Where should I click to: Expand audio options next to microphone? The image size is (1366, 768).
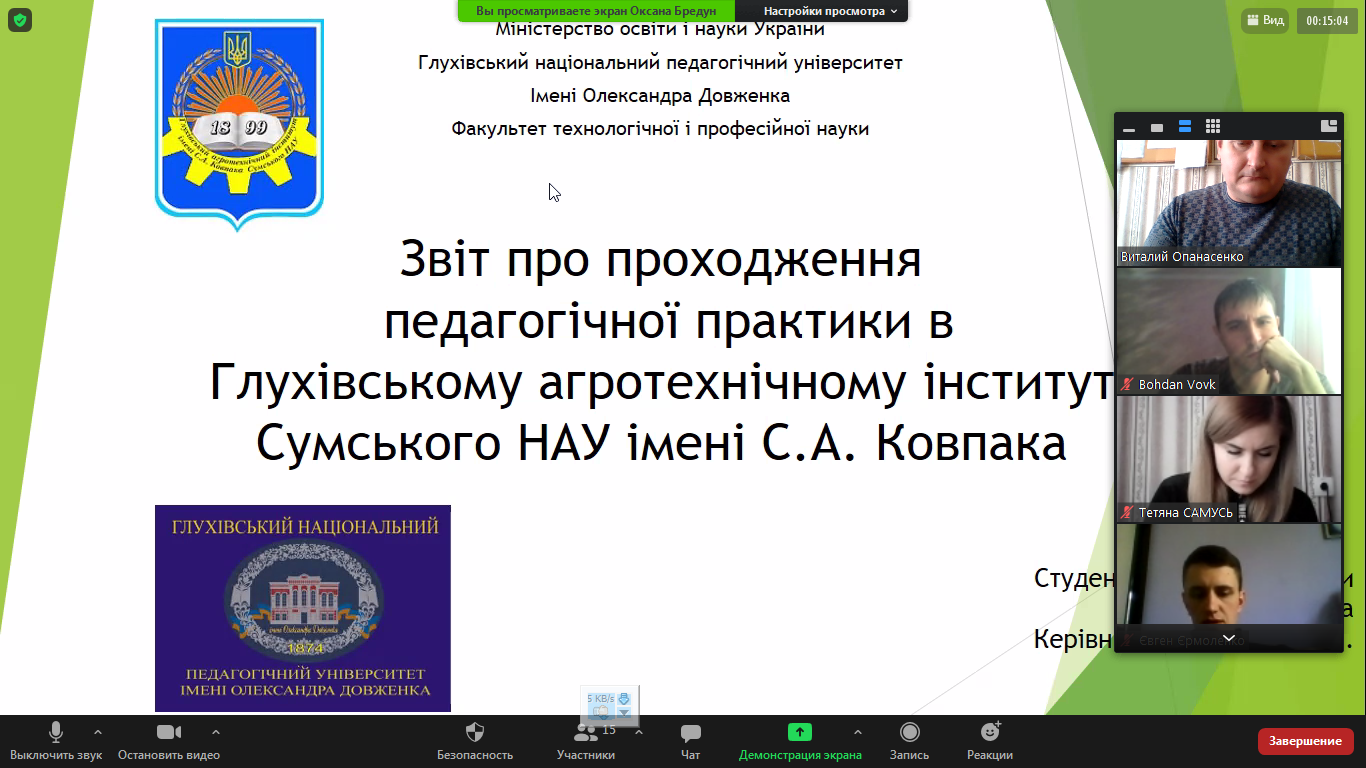coord(98,732)
